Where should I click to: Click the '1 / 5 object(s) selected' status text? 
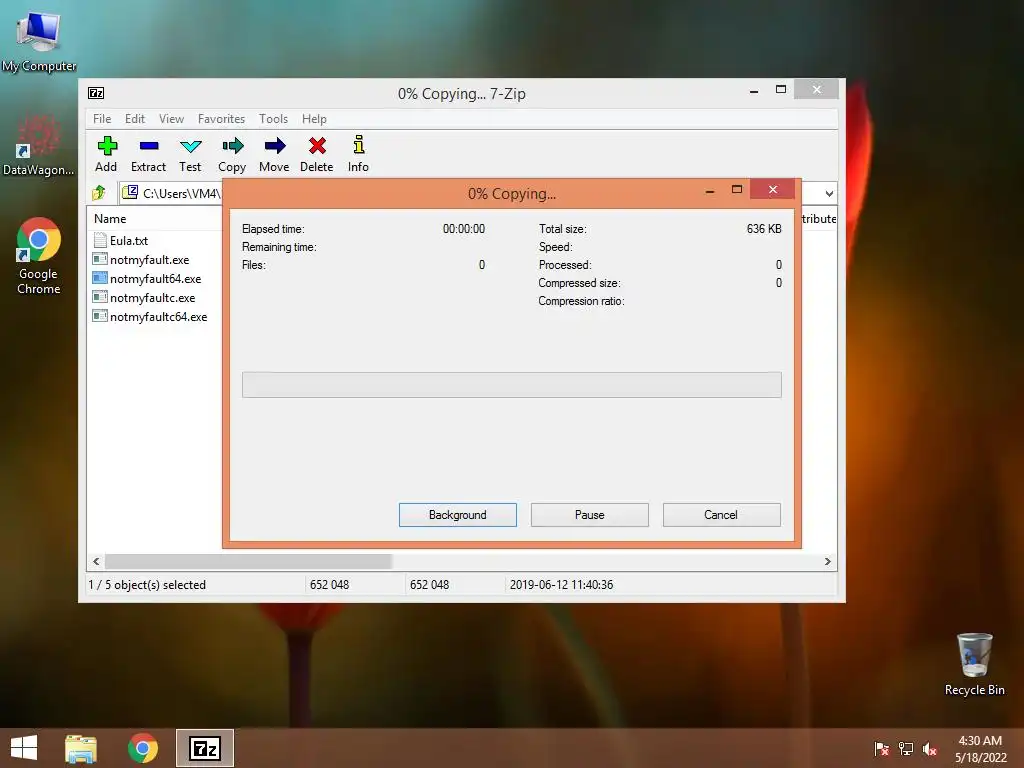[x=147, y=584]
